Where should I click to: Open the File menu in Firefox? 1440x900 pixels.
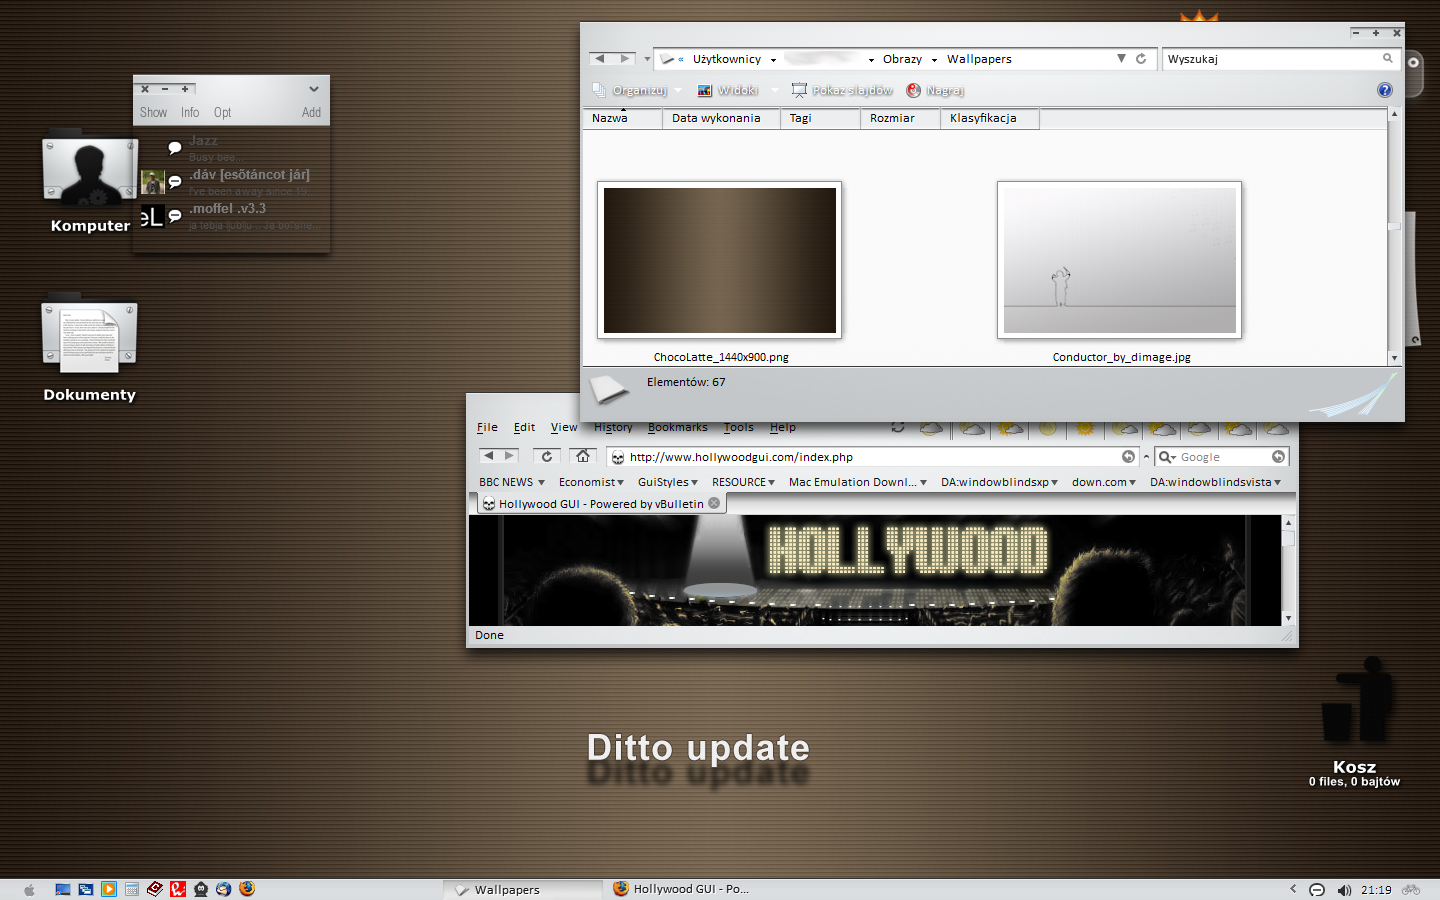click(x=487, y=427)
